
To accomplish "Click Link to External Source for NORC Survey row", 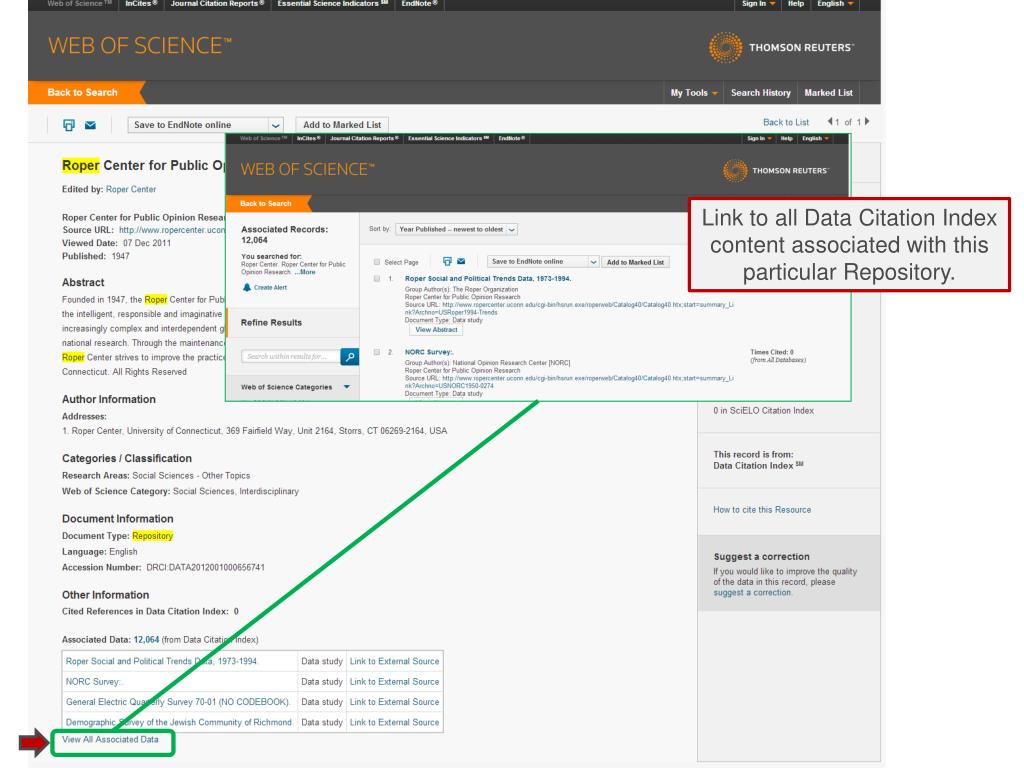I will (394, 681).
